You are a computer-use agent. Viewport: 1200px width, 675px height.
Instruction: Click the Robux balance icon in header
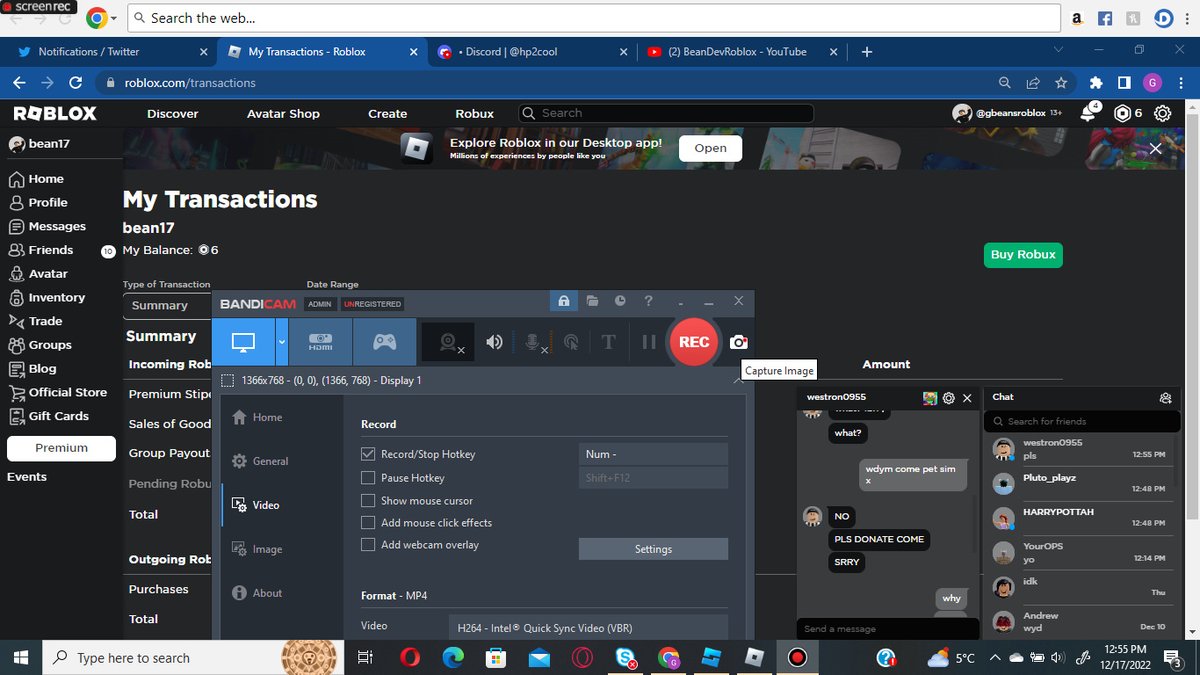pos(1122,114)
